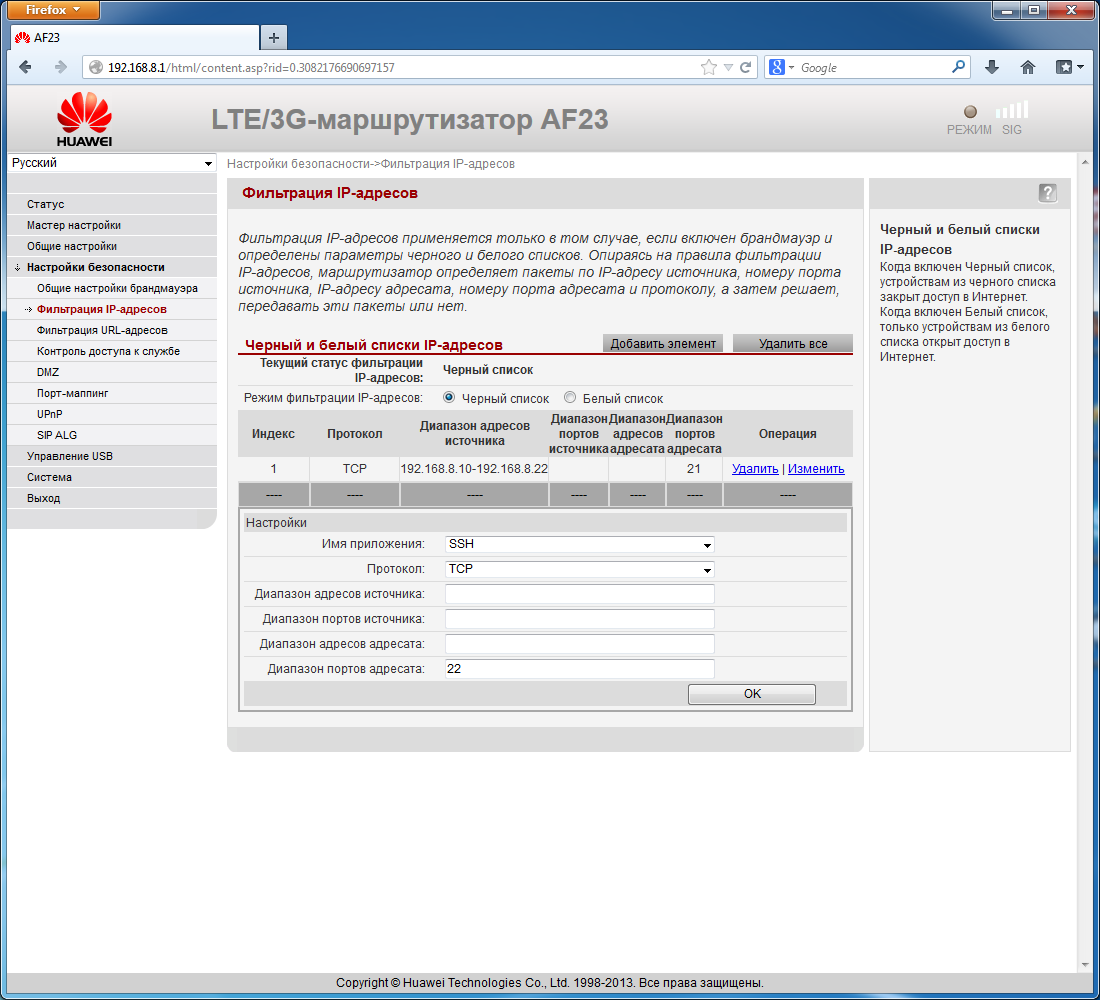Open the Downloads arrow icon

coord(991,67)
